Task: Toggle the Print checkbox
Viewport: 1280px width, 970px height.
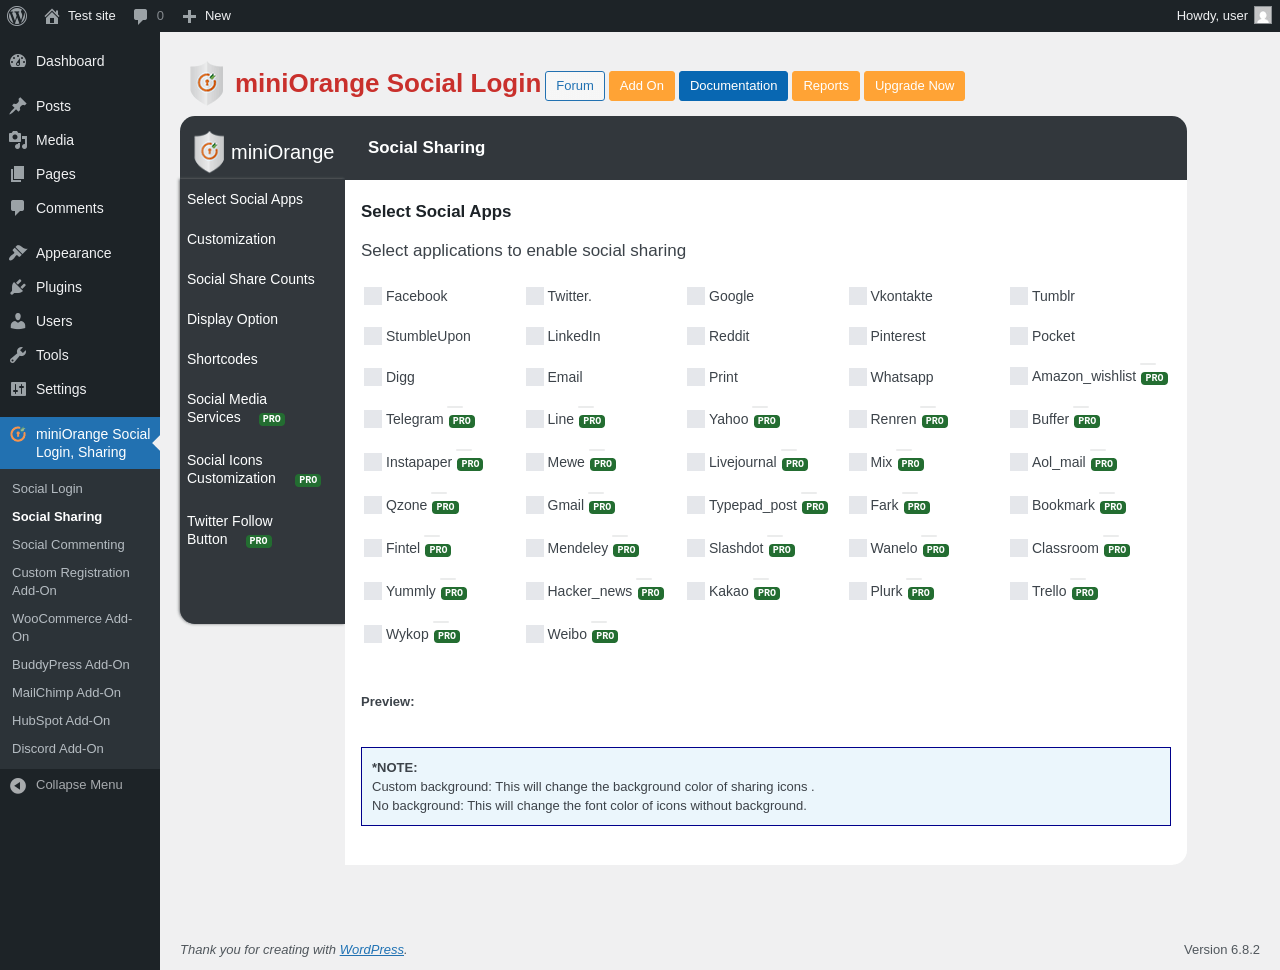Action: 696,377
